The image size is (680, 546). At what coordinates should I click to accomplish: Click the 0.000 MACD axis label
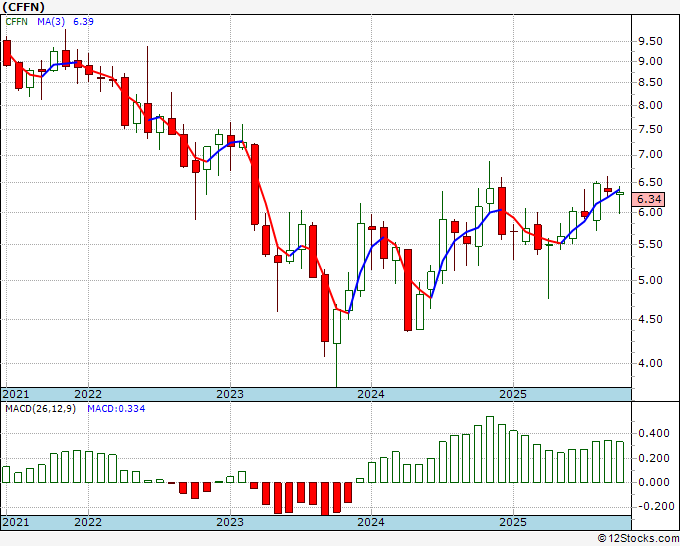tap(654, 482)
